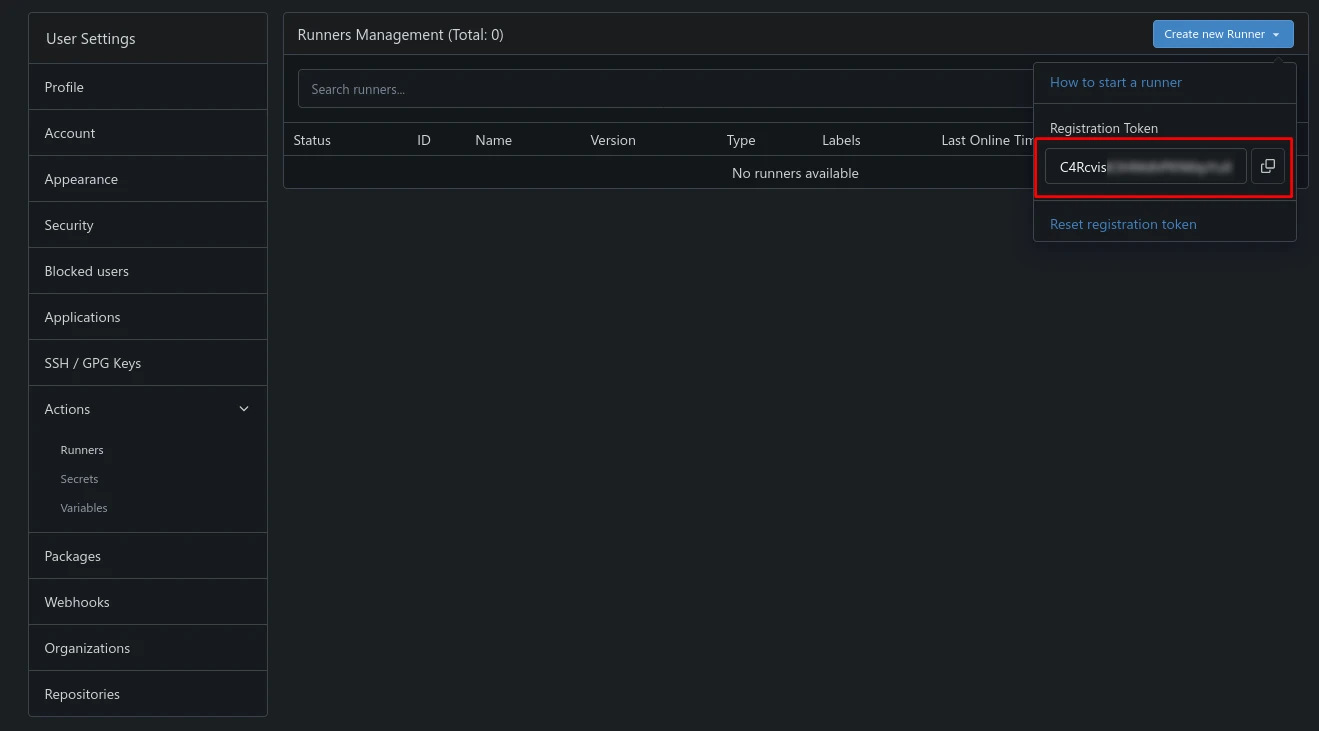Screen dimensions: 1319x731
Task: Open Secrets under Actions
Action: (79, 479)
